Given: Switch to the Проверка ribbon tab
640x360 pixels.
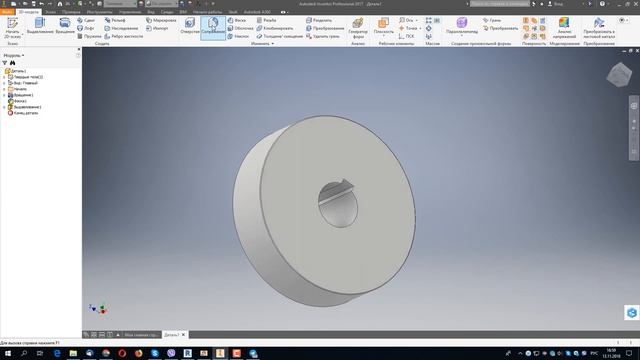Looking at the screenshot, I should (x=71, y=12).
